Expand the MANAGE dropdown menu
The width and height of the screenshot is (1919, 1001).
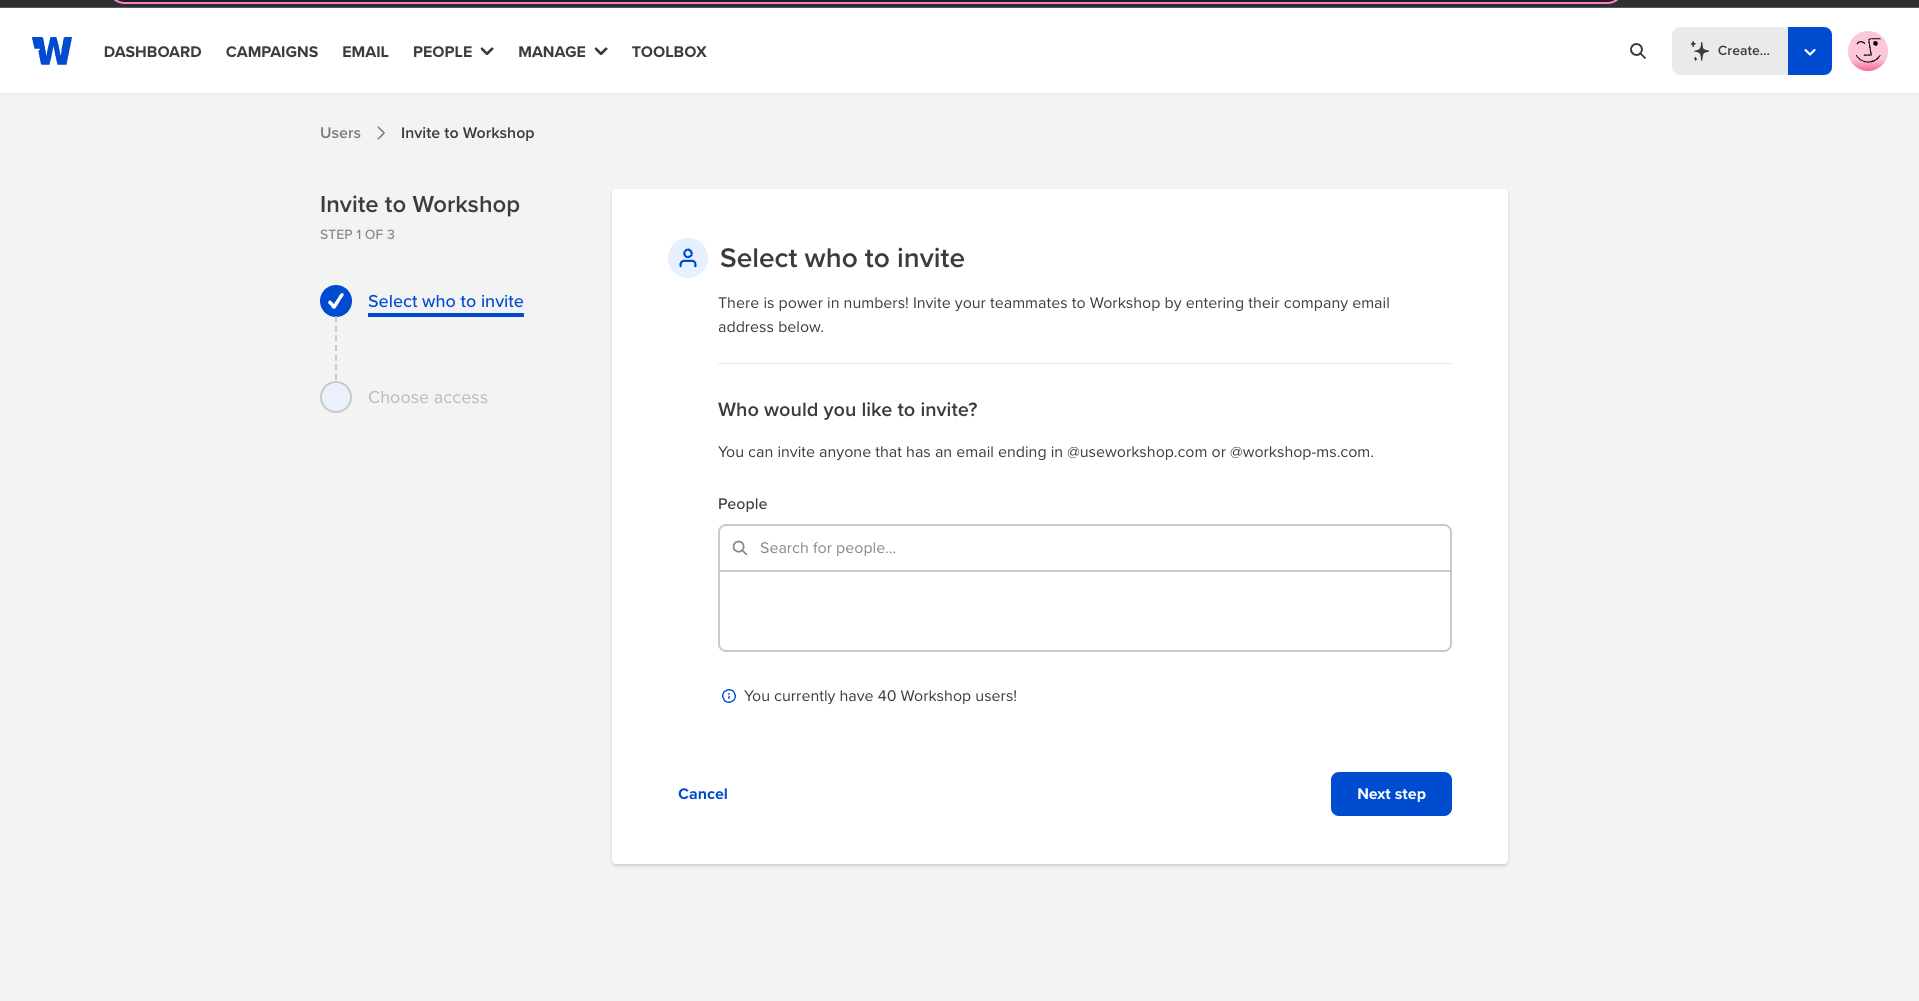click(x=562, y=52)
